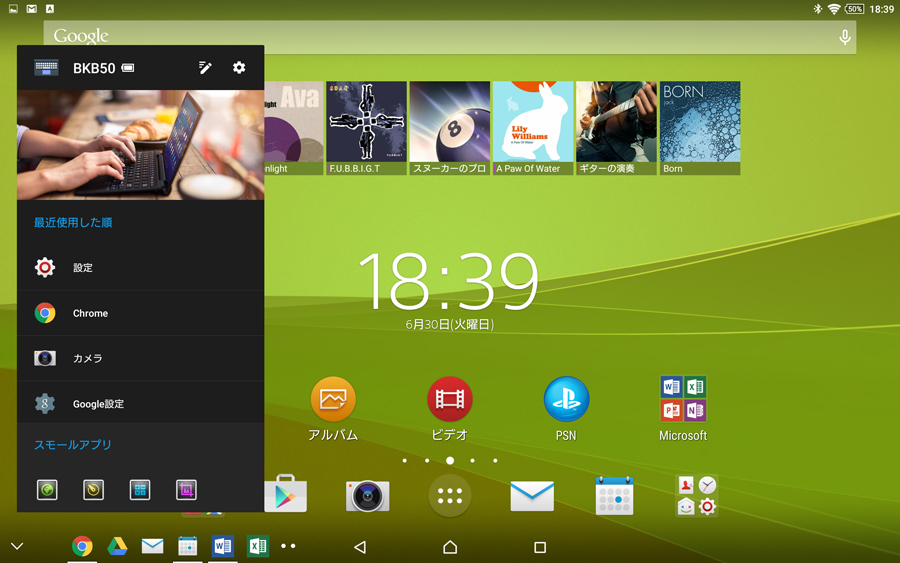Open the アルバム album app
900x563 pixels.
[x=333, y=400]
